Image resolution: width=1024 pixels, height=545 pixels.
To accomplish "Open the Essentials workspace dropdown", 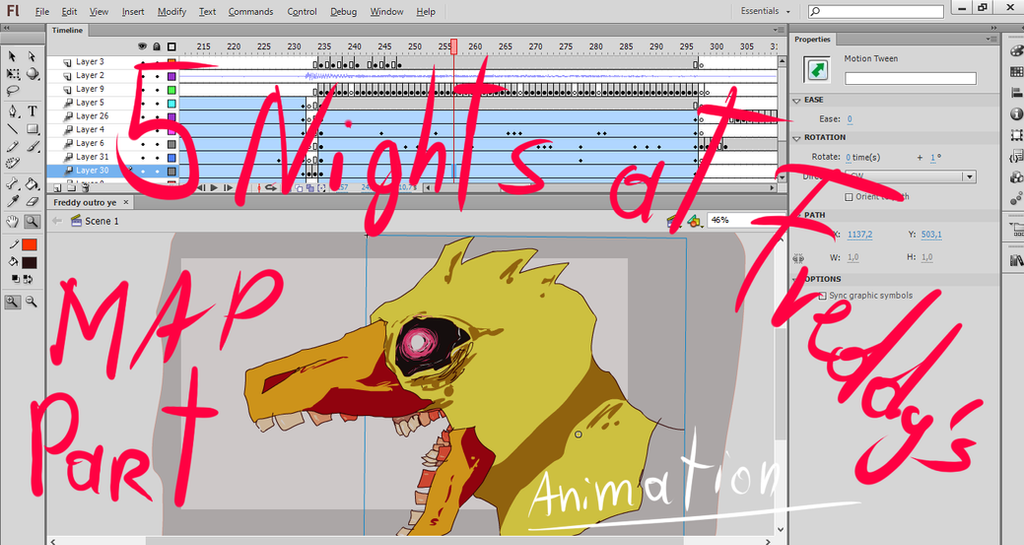I will [x=765, y=11].
